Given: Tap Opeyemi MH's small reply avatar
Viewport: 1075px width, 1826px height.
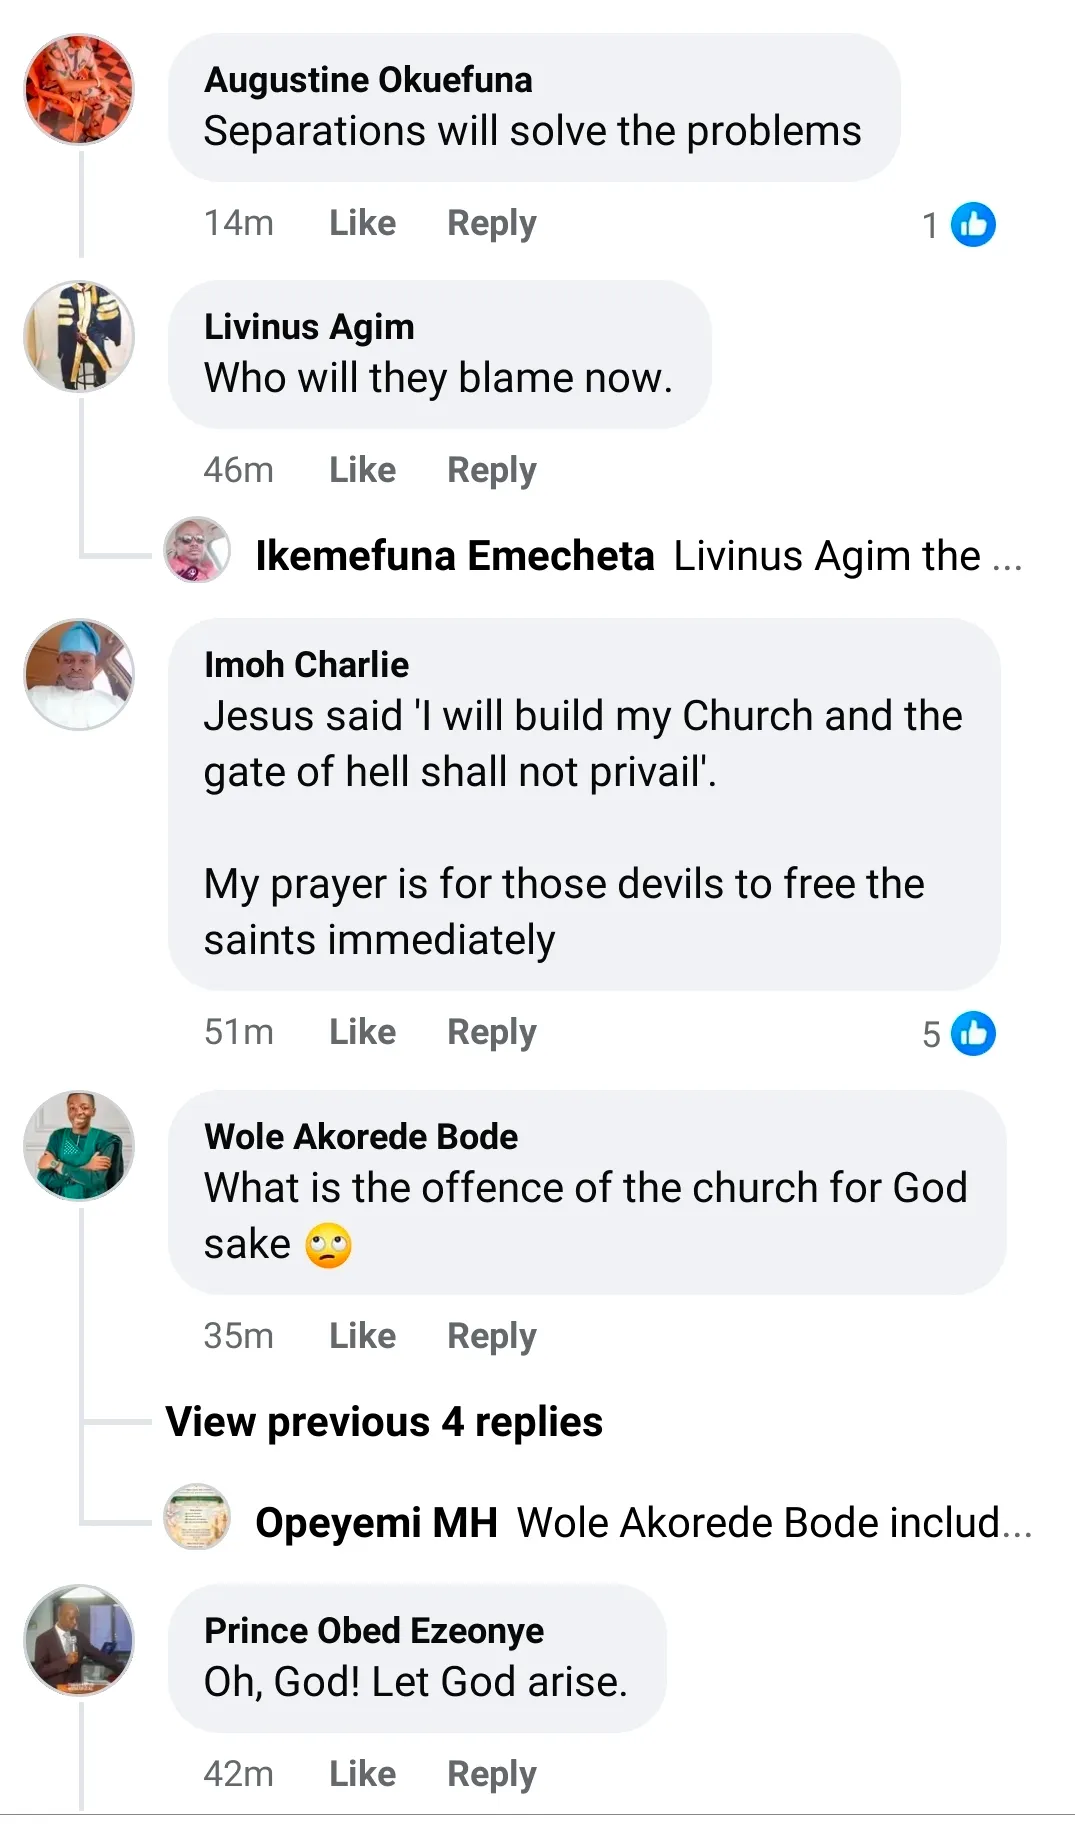Looking at the screenshot, I should [197, 1517].
